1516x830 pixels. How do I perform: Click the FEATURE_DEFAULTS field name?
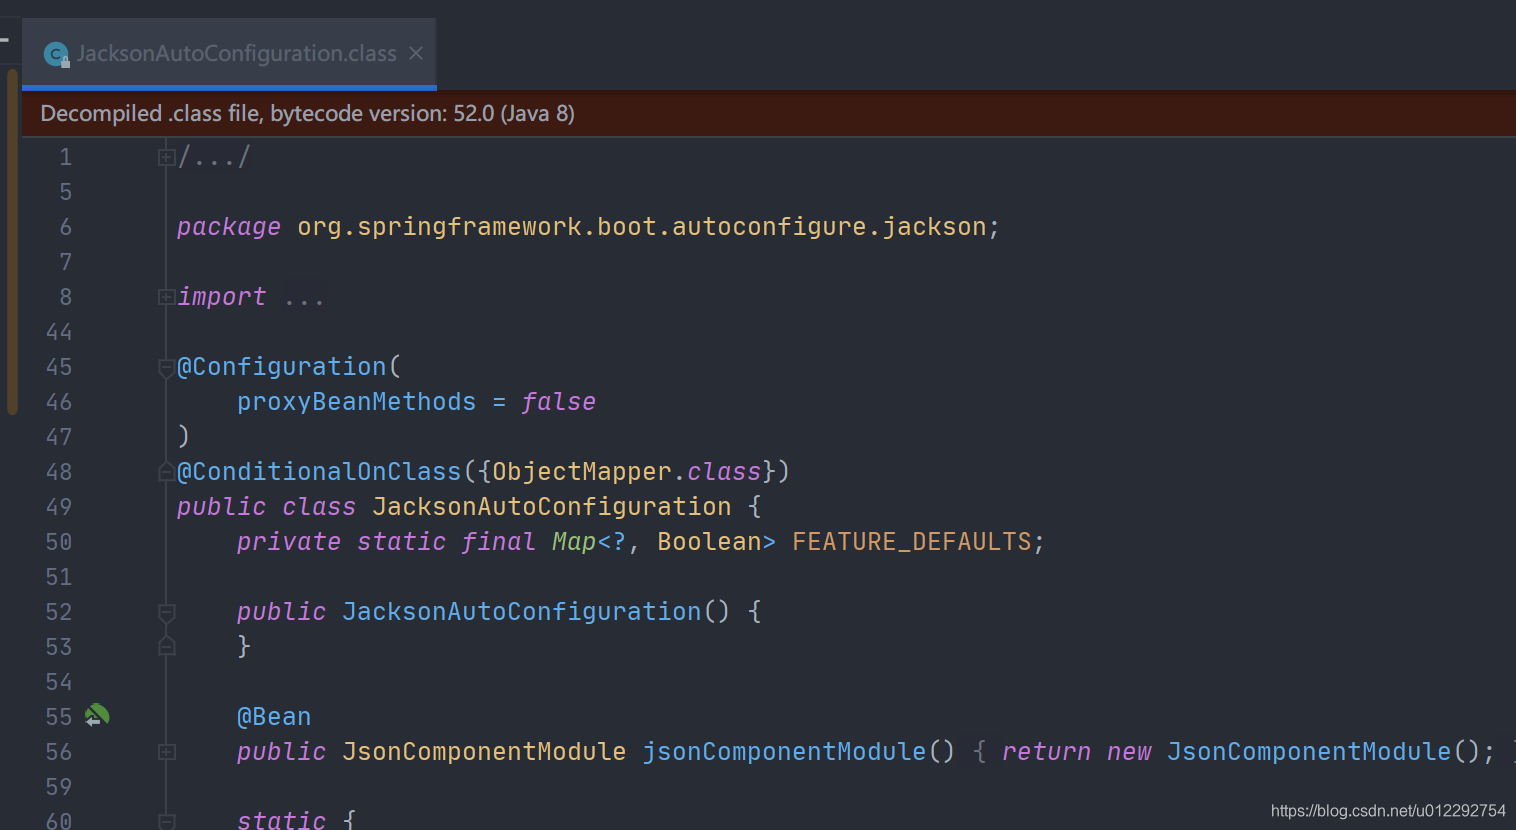(x=912, y=542)
